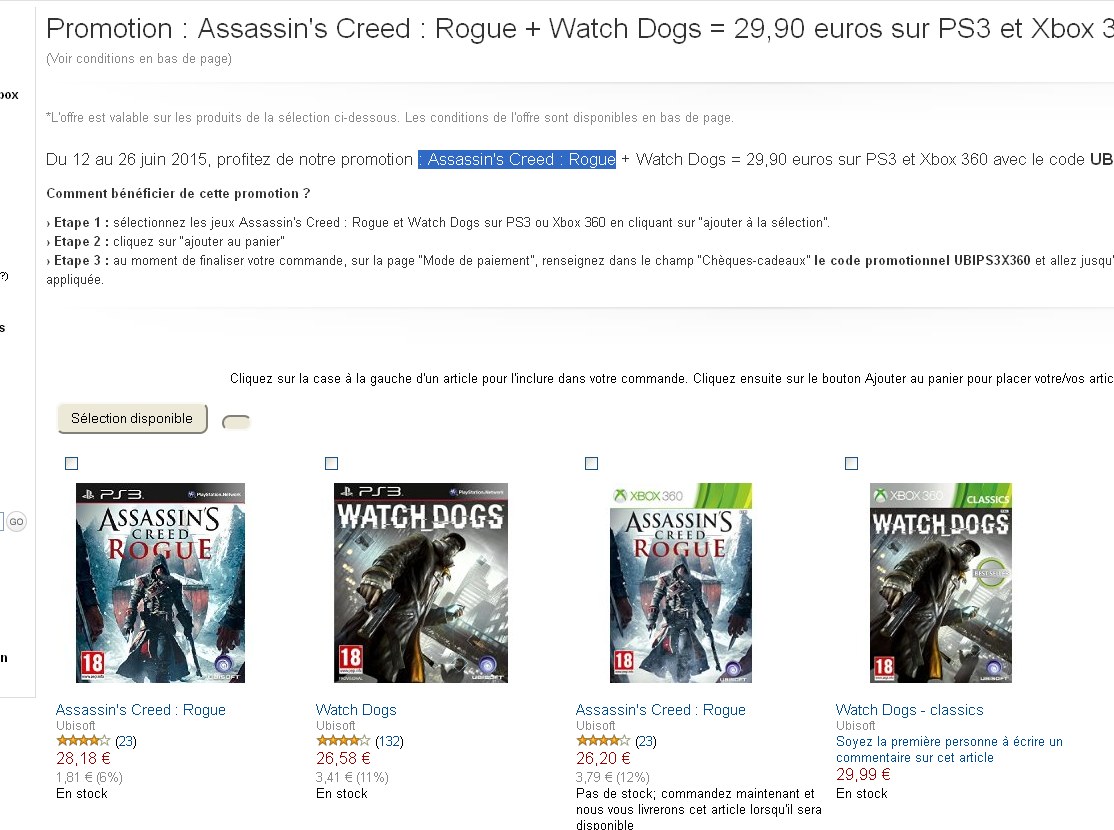Tick the checkbox above PS3 Watch Dogs

point(331,463)
